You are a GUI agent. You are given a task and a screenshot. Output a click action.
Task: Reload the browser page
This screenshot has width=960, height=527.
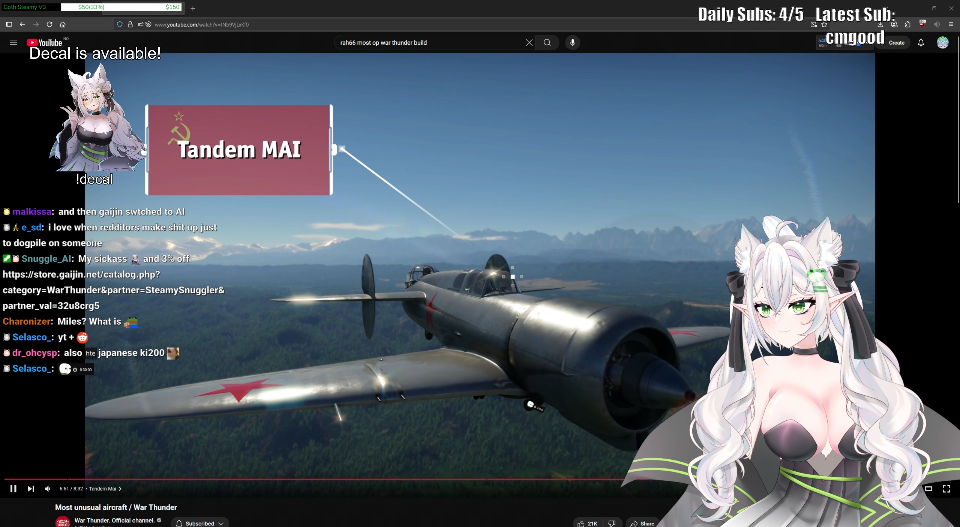[x=49, y=24]
